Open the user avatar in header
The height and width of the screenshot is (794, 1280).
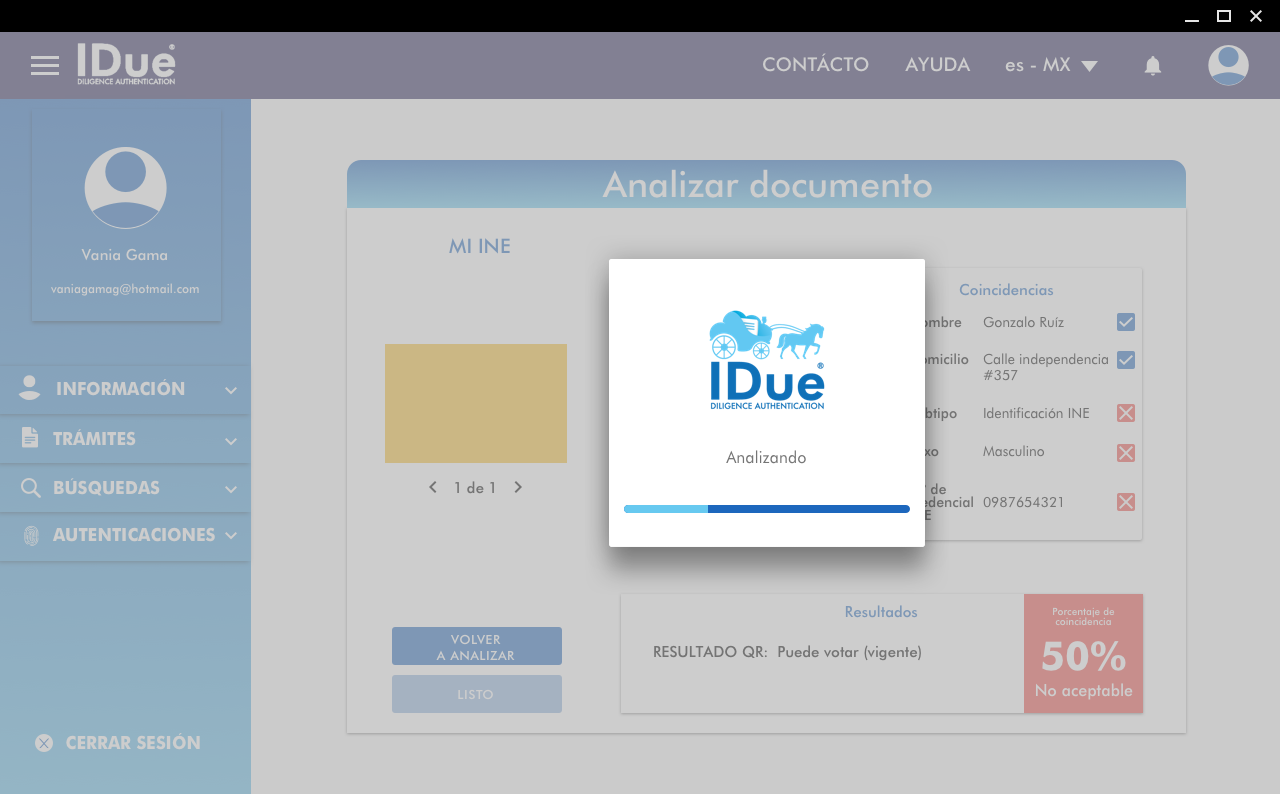click(x=1228, y=65)
